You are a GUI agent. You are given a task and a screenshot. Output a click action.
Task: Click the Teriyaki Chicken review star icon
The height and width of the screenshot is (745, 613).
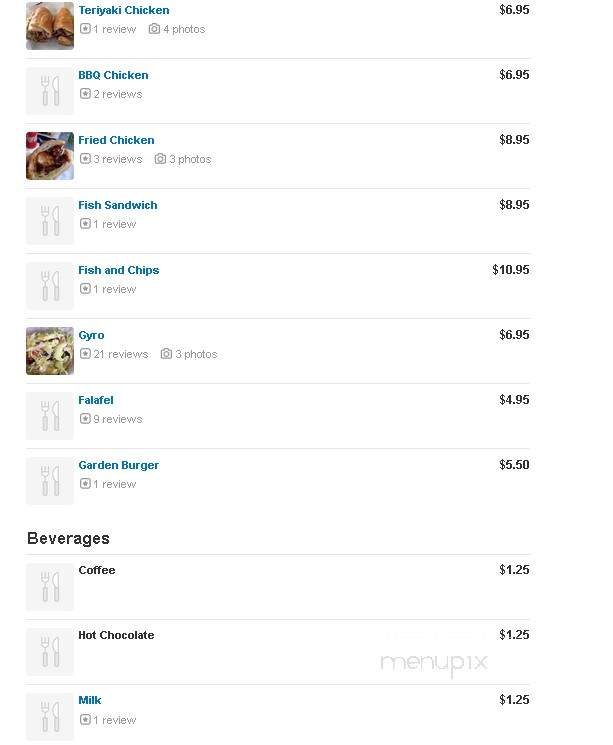(85, 29)
